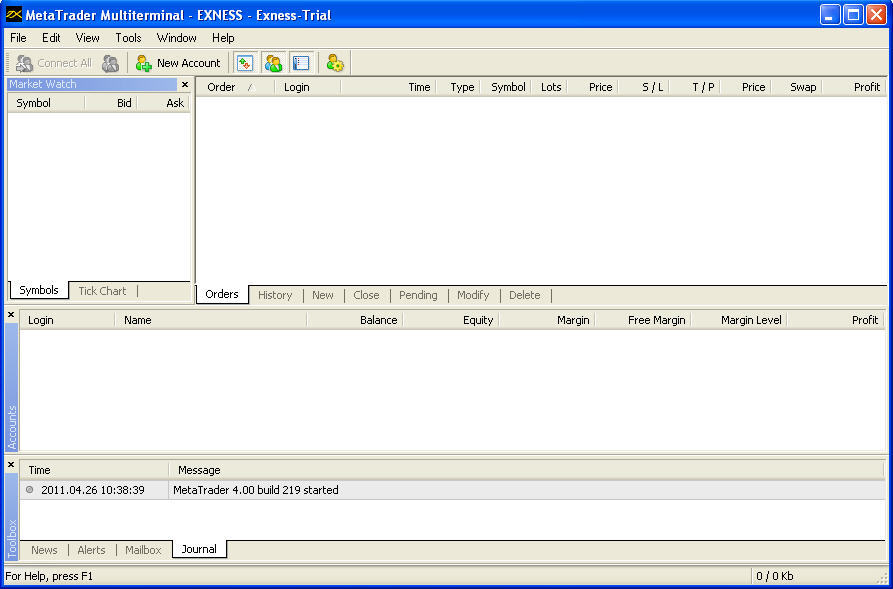Open account options gear icon

pos(335,63)
